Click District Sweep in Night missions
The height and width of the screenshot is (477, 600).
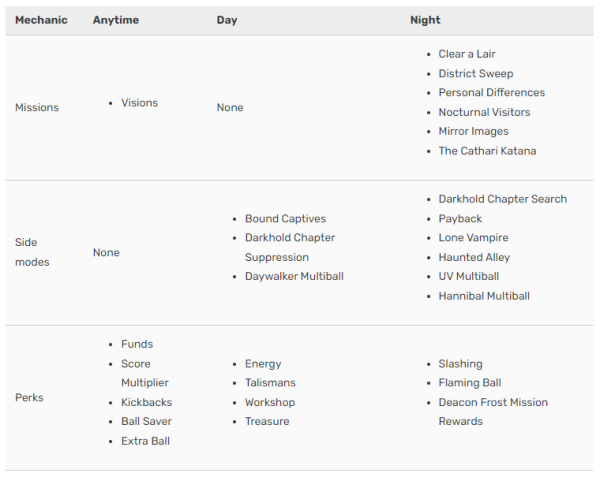(475, 73)
